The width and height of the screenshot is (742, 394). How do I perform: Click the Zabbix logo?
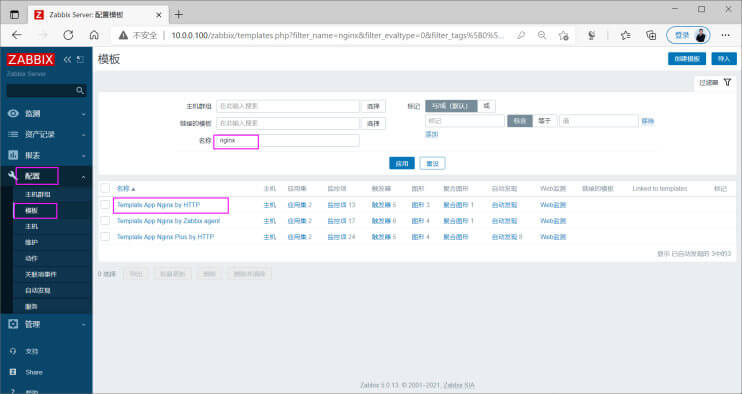click(31, 60)
